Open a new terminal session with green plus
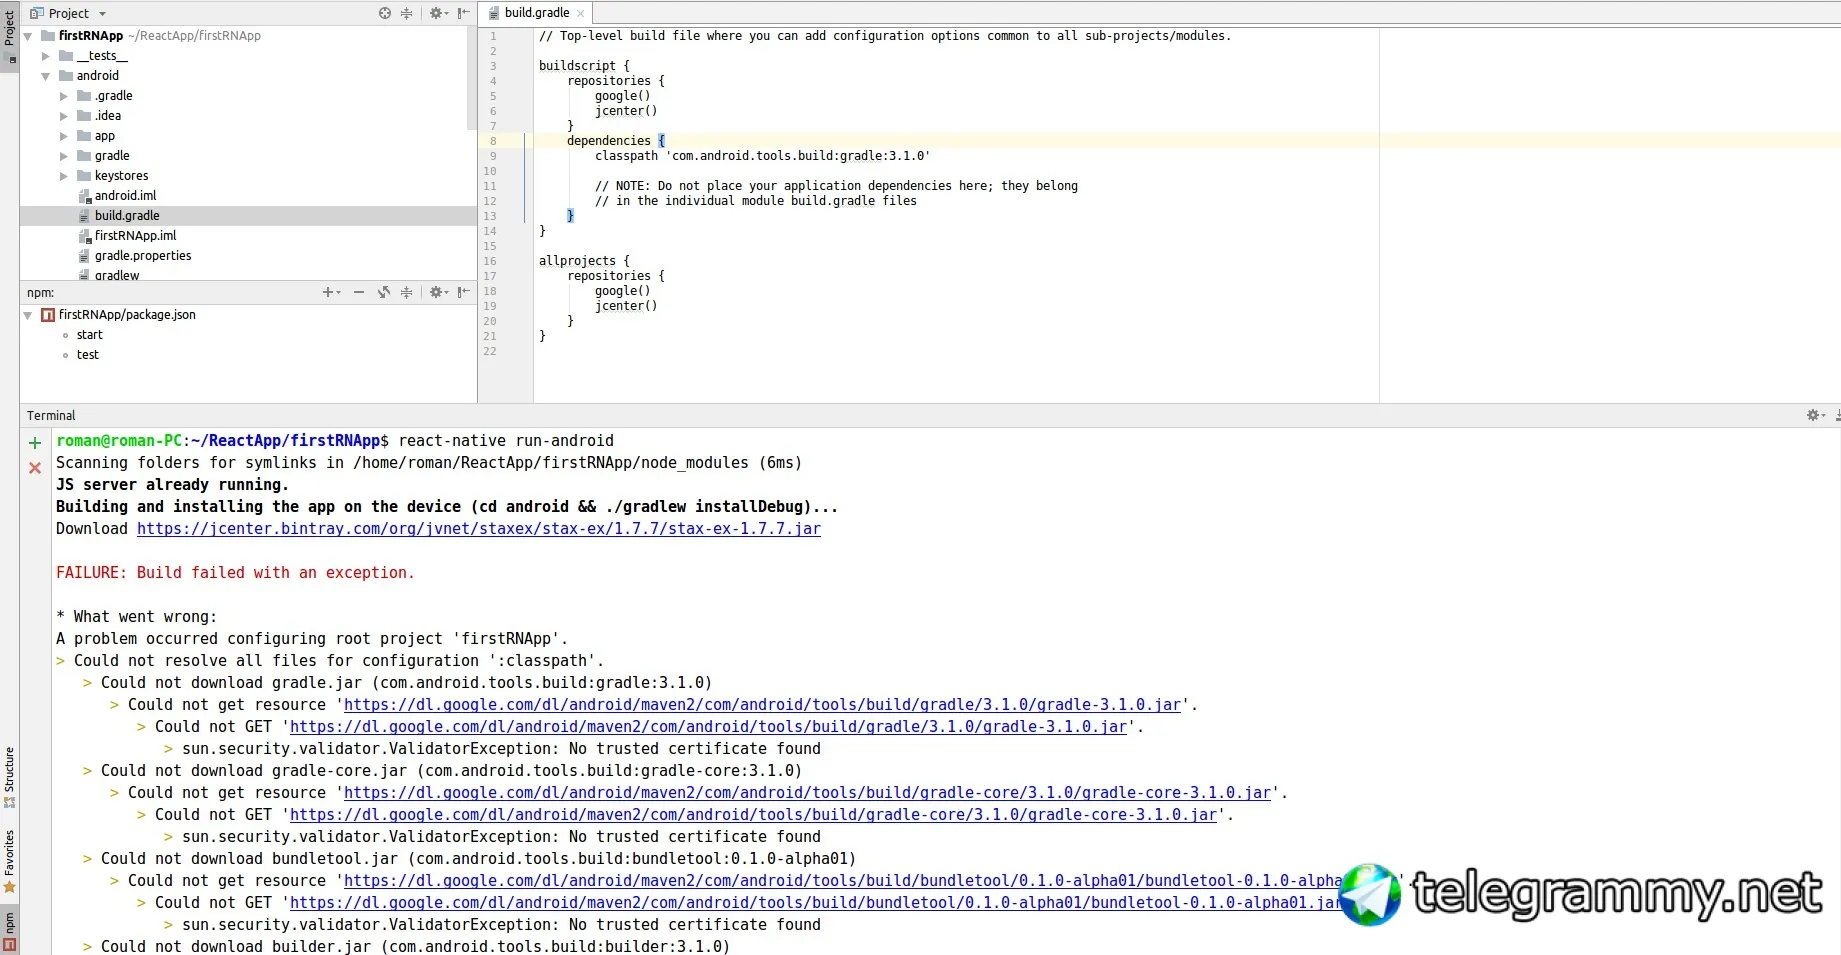Viewport: 1841px width, 955px height. coord(35,443)
